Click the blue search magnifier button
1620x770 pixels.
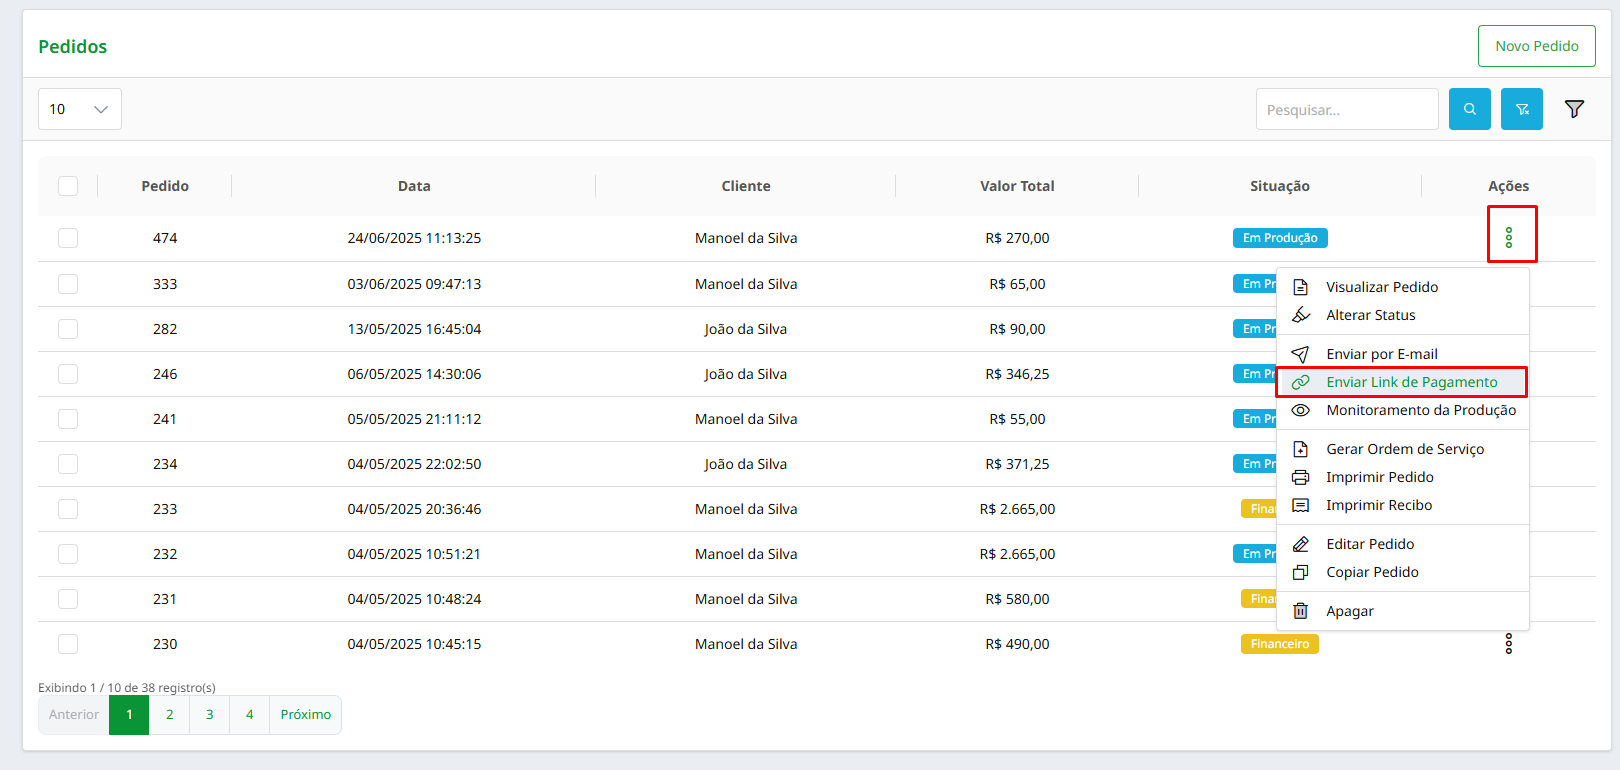pos(1469,109)
